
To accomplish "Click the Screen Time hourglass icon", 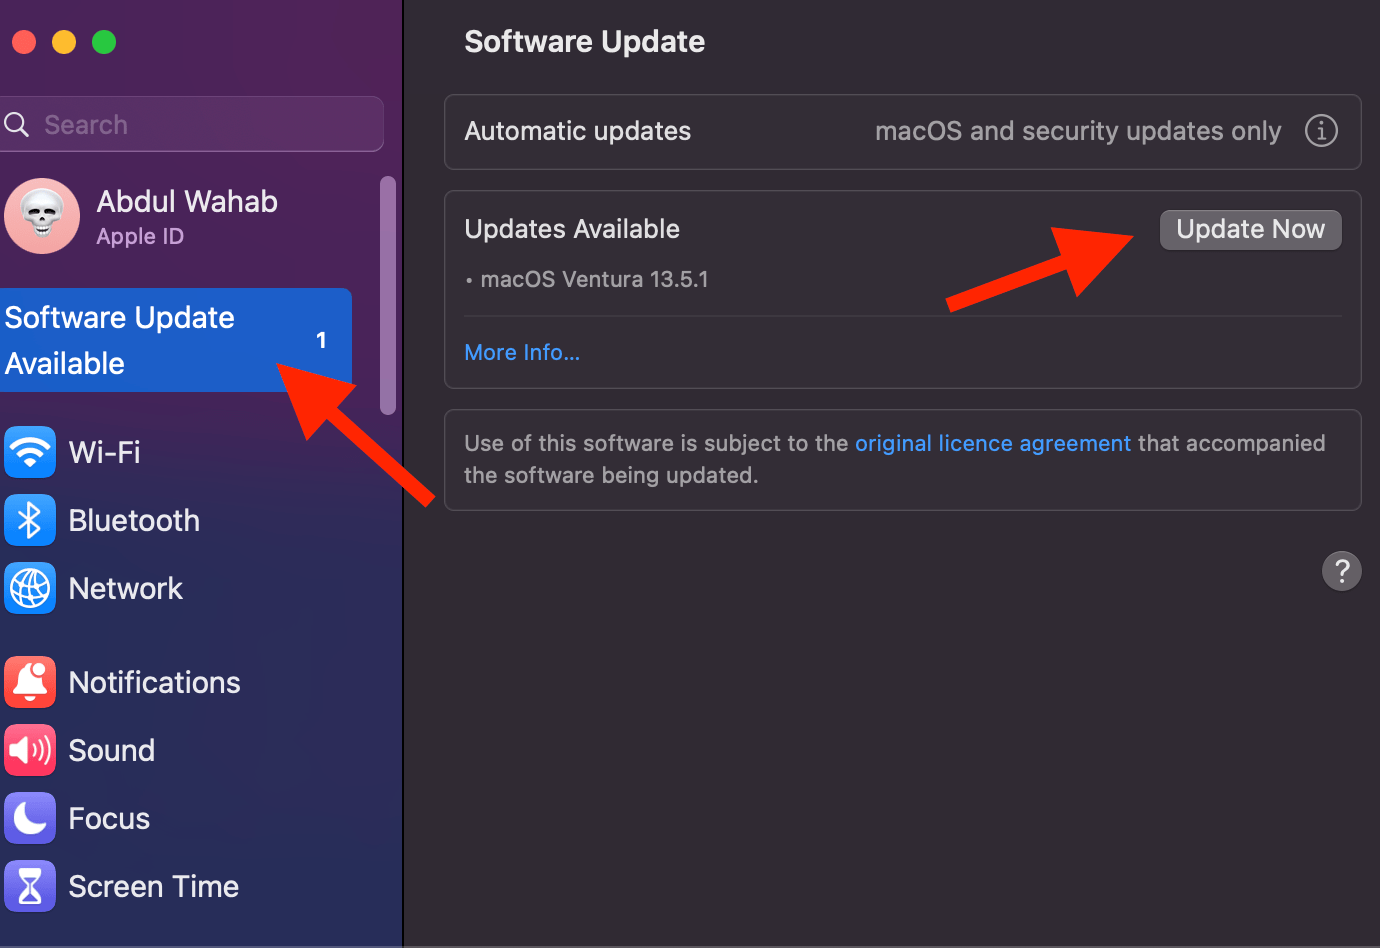I will (x=30, y=886).
